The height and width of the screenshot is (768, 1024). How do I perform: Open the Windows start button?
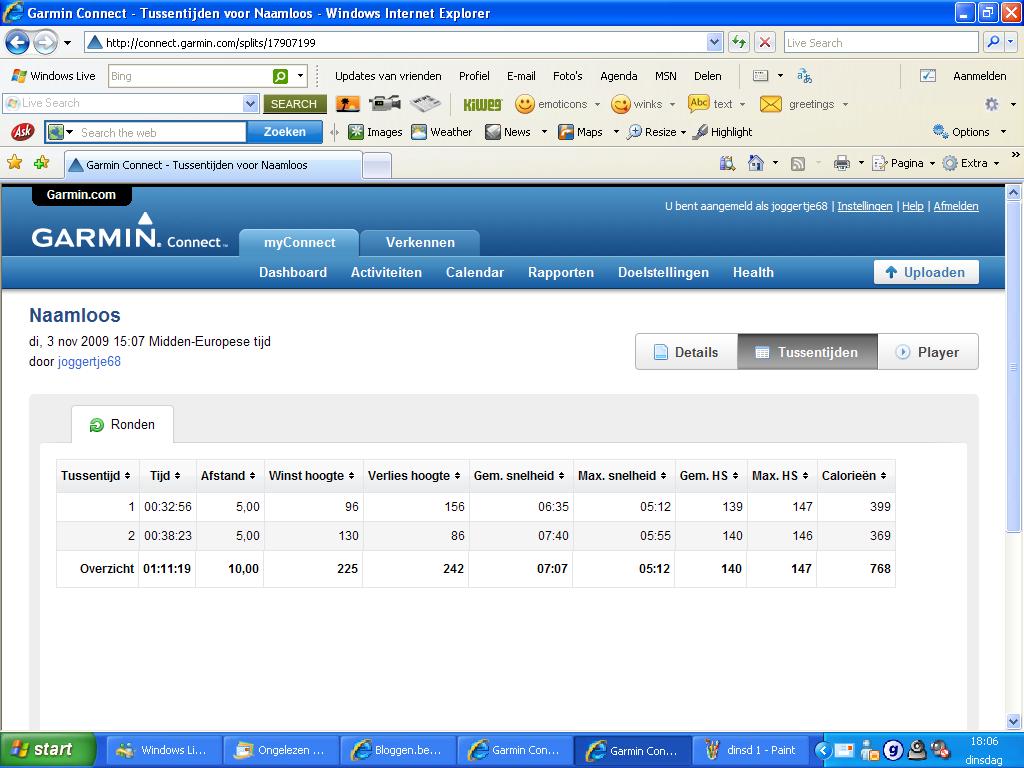pos(48,750)
